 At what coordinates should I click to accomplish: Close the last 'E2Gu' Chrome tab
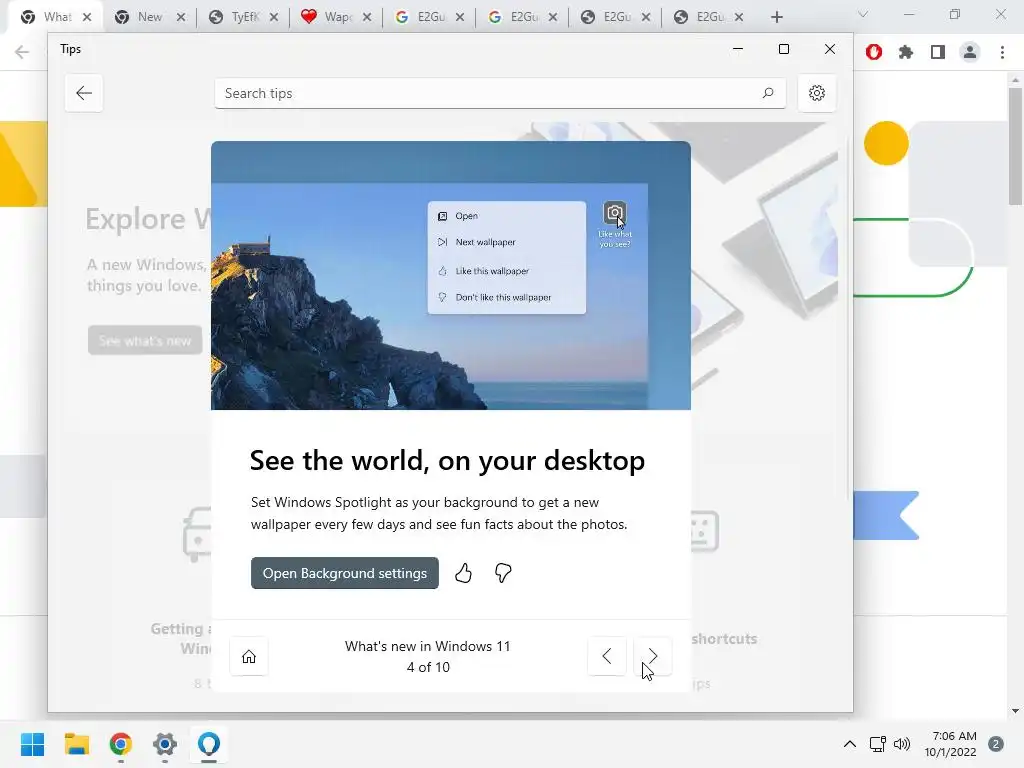click(739, 17)
